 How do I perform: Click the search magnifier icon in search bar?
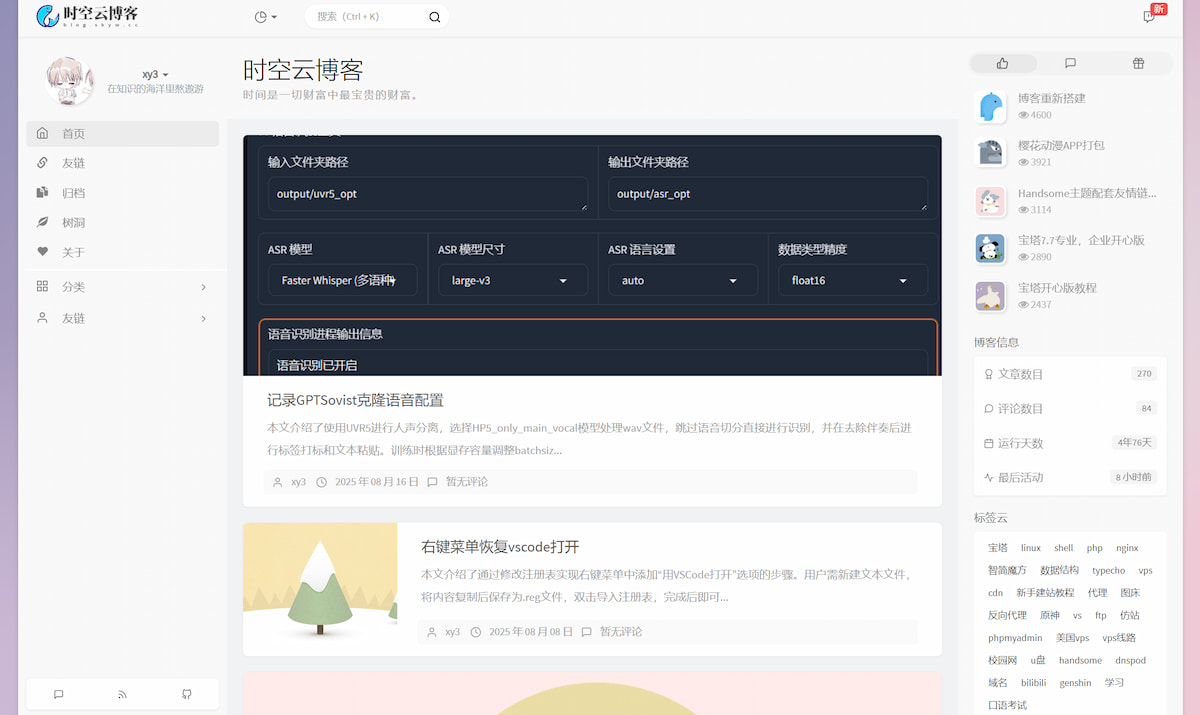click(434, 17)
